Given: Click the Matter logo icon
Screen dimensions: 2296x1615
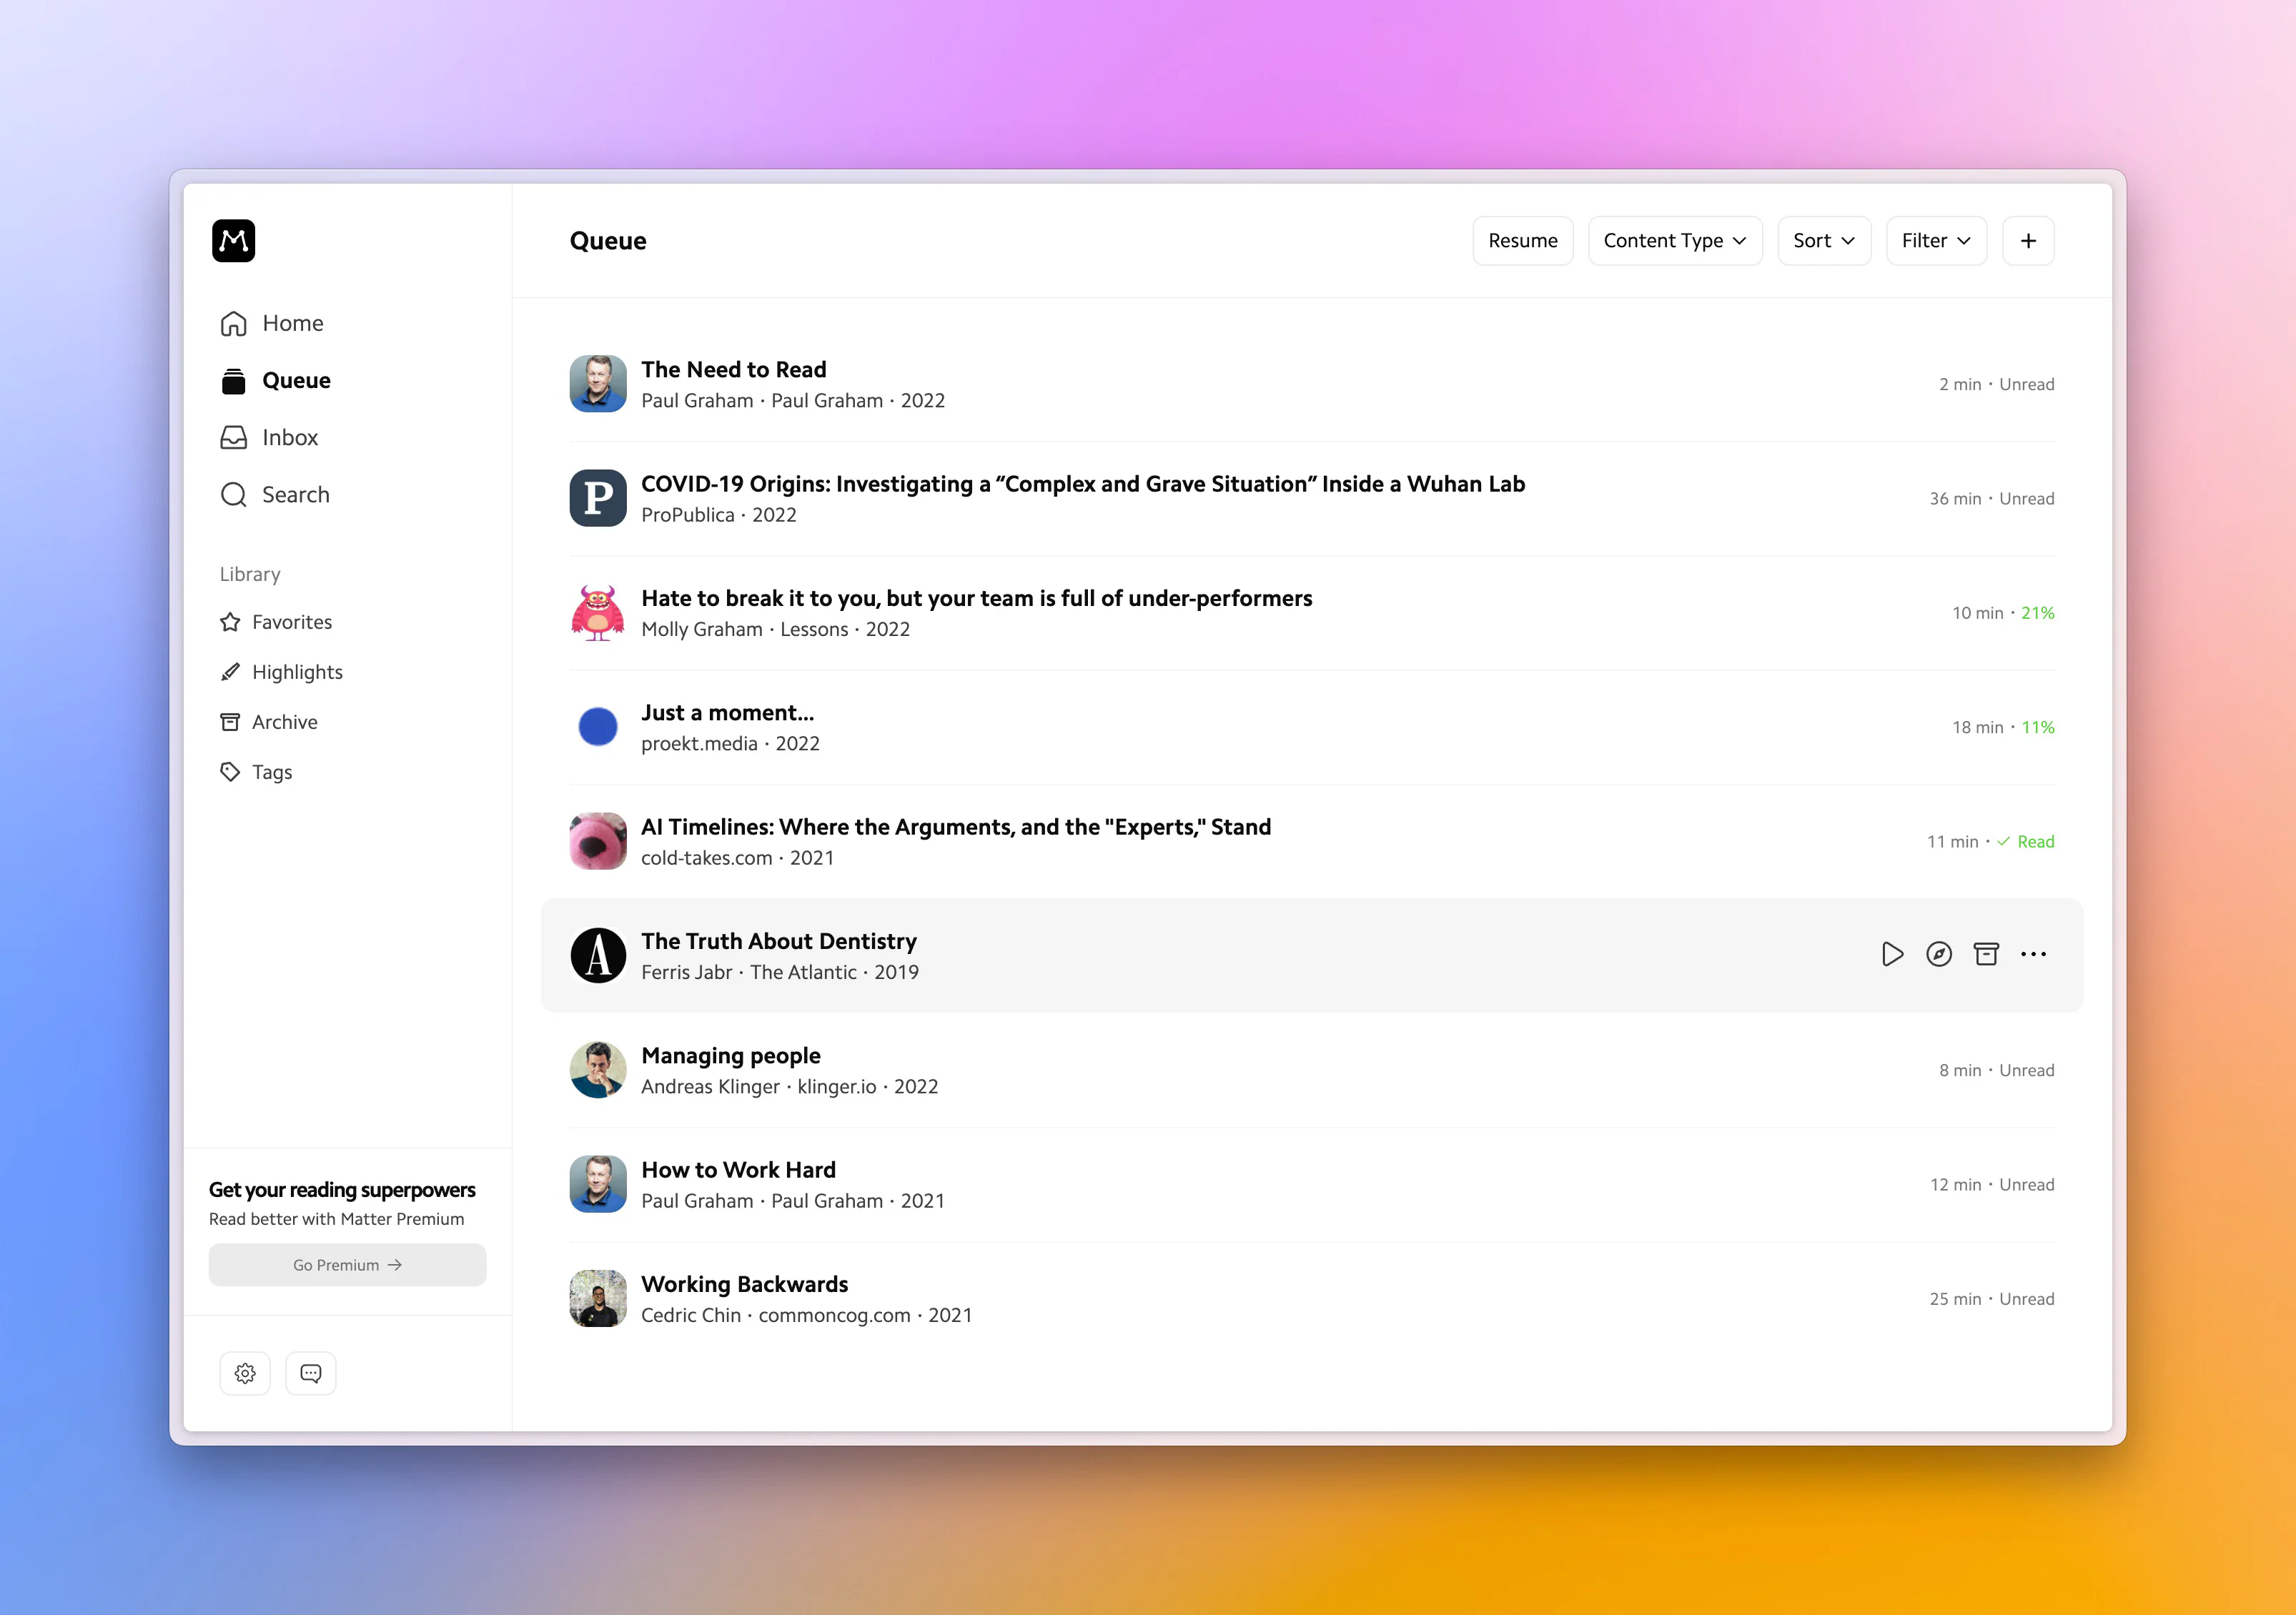Looking at the screenshot, I should pos(233,241).
